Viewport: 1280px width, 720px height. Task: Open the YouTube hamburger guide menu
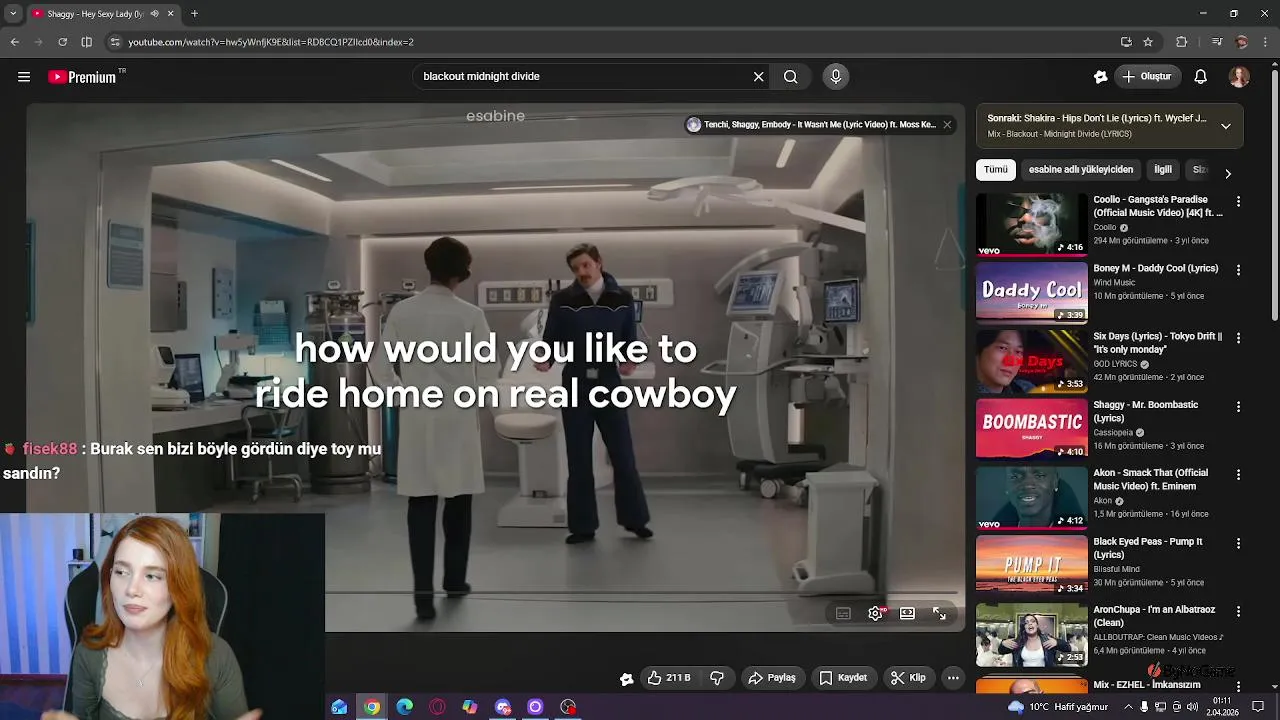[x=24, y=77]
